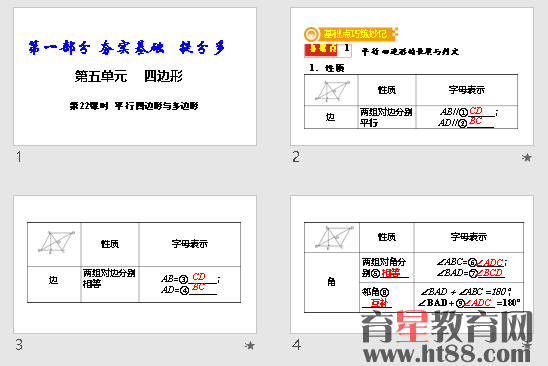Select slide 2 thumbnail with 性质 table

coord(412,77)
